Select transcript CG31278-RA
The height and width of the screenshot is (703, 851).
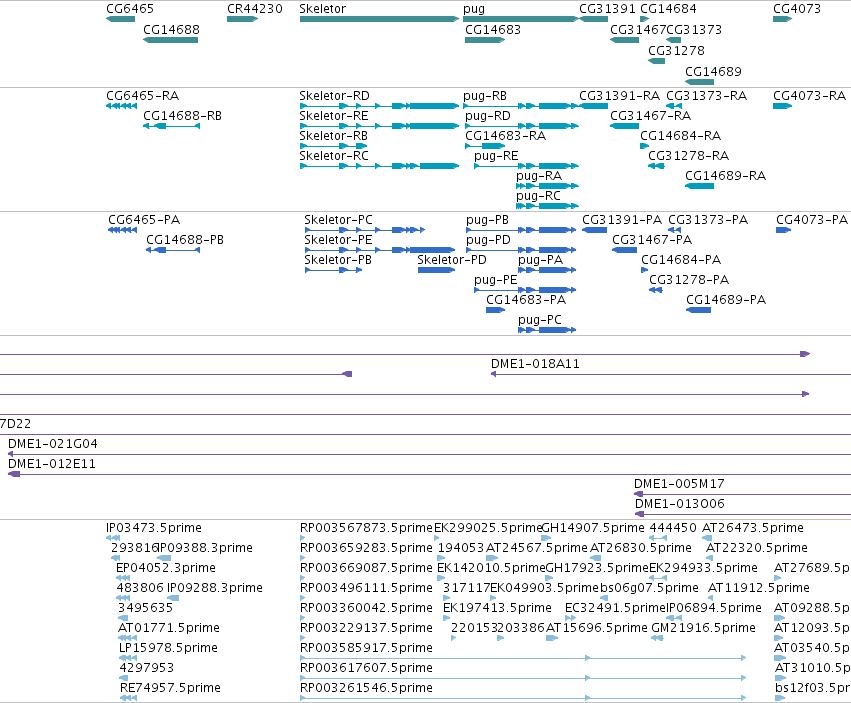point(688,156)
